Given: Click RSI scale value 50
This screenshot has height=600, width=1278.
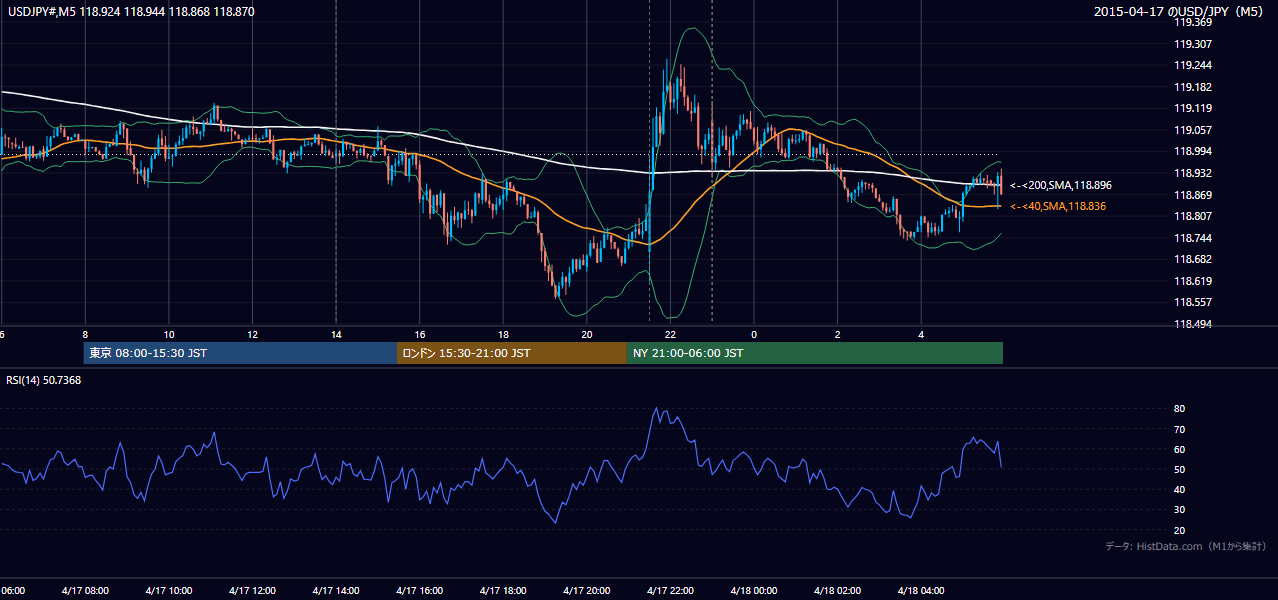Looking at the screenshot, I should 1180,469.
